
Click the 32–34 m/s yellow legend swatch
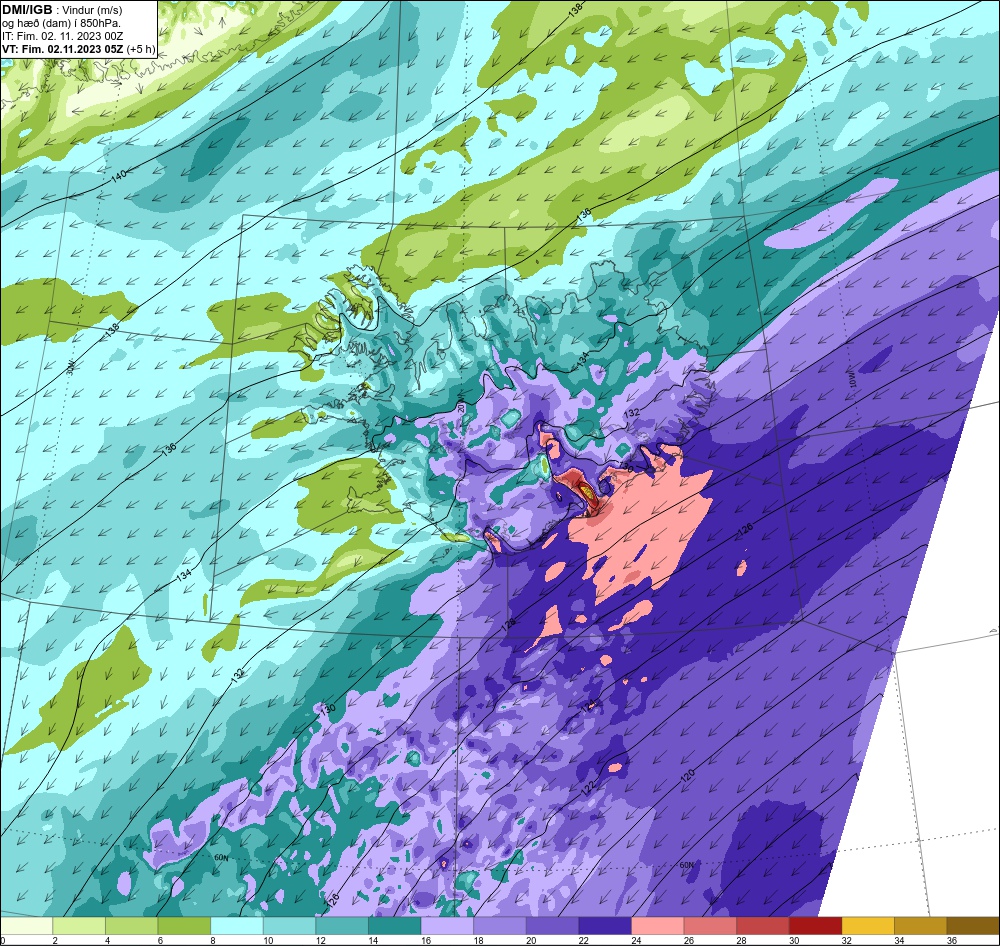coord(868,926)
